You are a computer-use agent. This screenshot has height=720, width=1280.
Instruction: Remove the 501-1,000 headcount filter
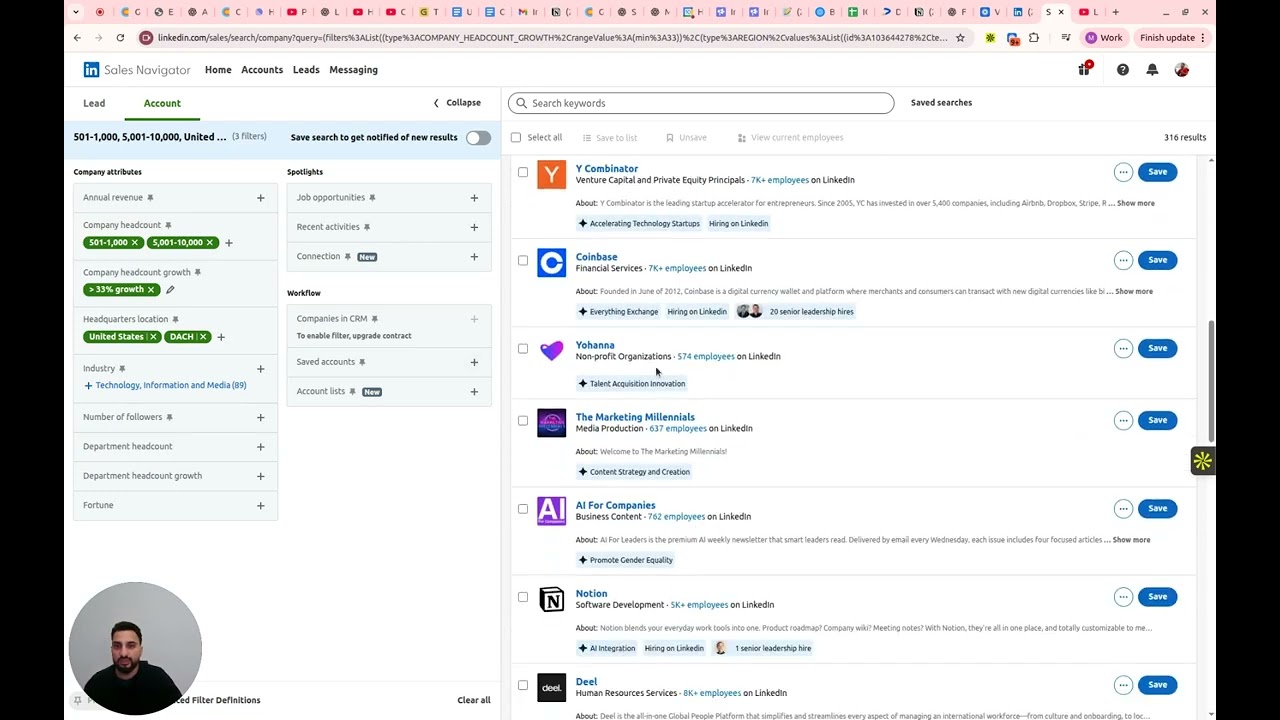point(134,243)
